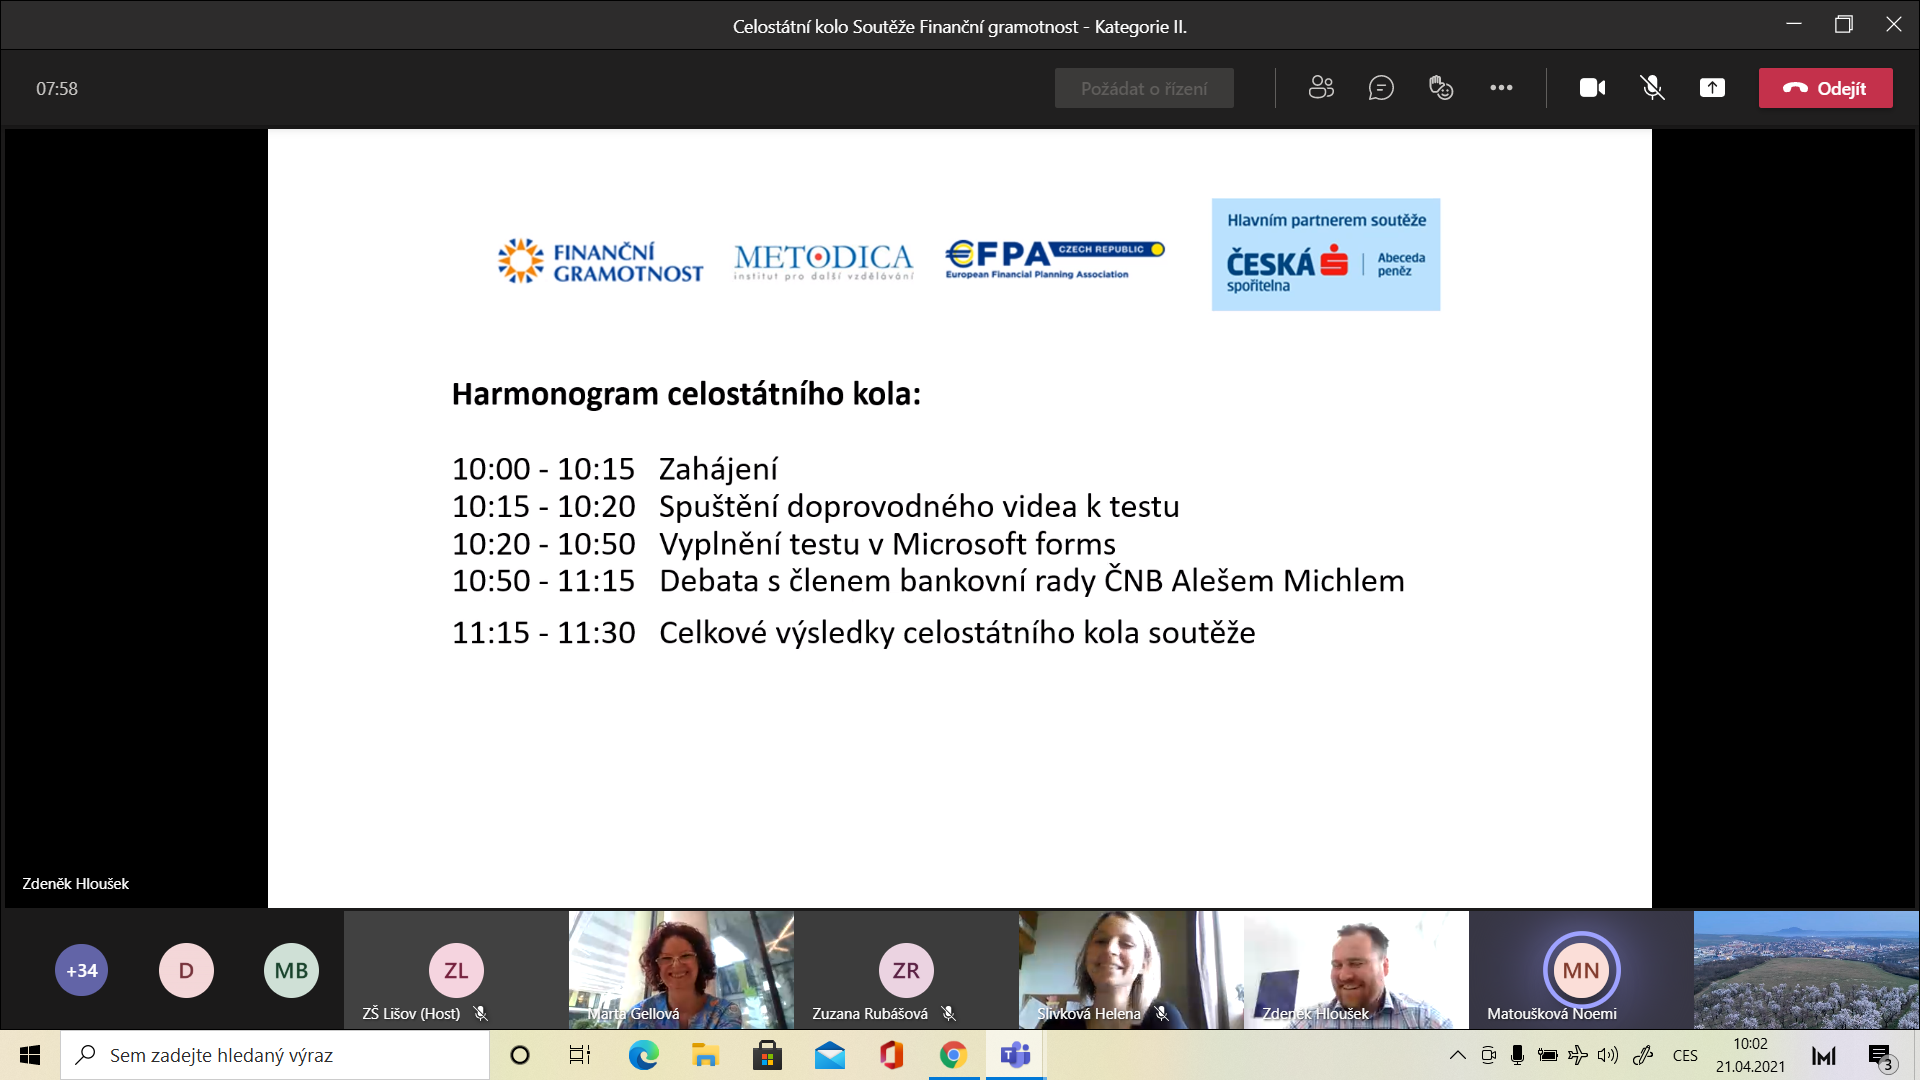This screenshot has height=1080, width=1920.
Task: Click the Zdeněk Hloušek presenter name label
Action: 76,884
